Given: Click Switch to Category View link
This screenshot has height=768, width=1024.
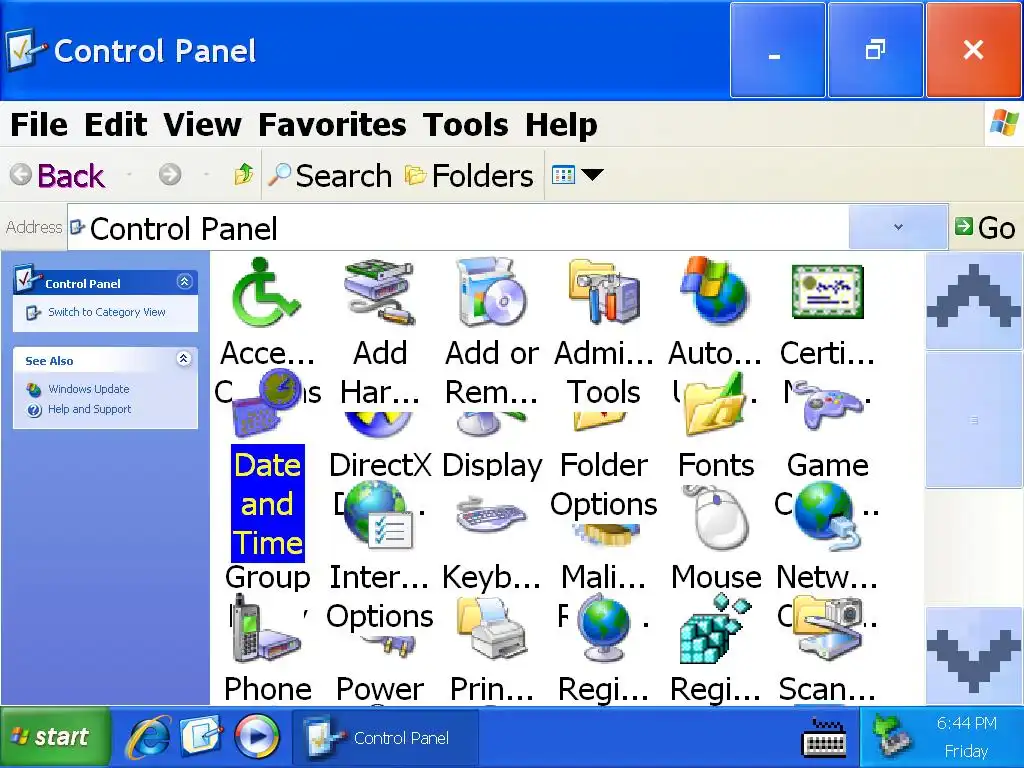Looking at the screenshot, I should click(x=106, y=312).
